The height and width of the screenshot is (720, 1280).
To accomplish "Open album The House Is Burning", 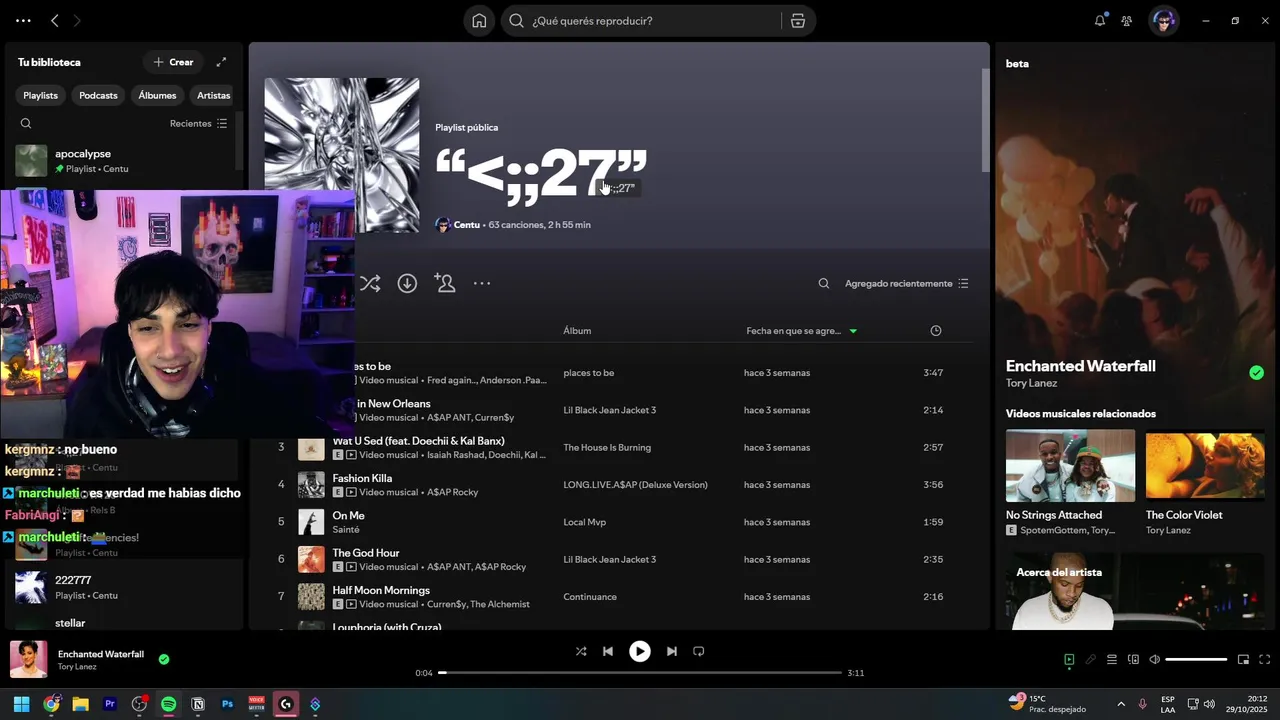I will (x=607, y=448).
